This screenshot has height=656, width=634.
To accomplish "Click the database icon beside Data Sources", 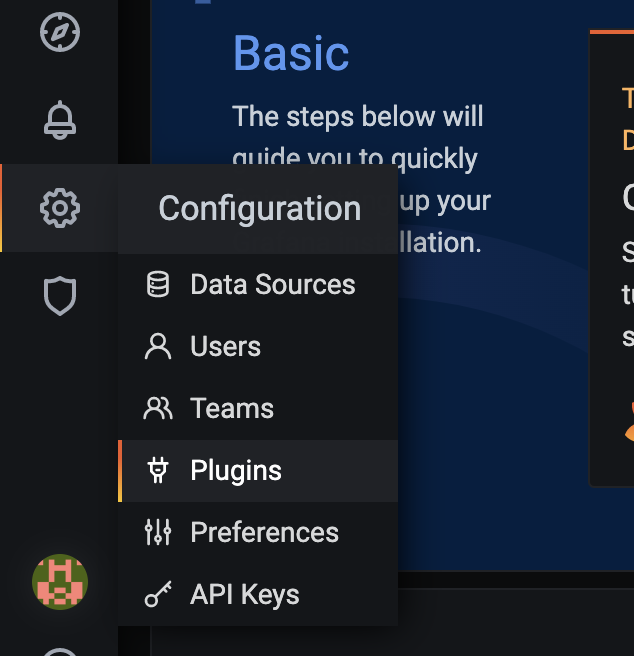I will tap(158, 285).
